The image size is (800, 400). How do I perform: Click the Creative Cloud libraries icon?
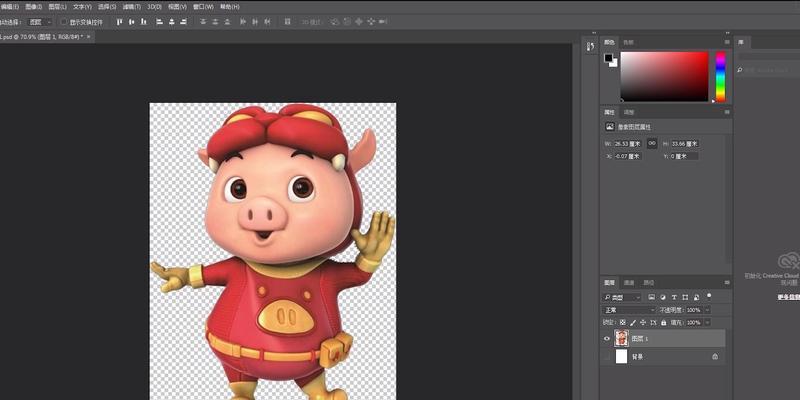point(789,261)
